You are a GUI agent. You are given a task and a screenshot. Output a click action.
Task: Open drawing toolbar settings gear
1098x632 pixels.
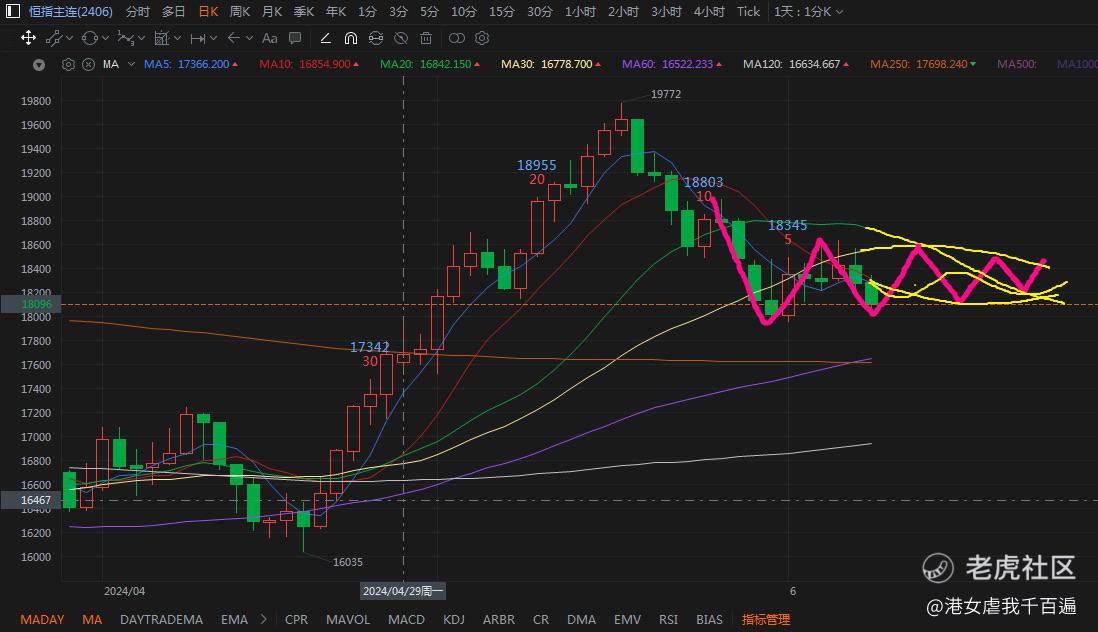[x=482, y=38]
